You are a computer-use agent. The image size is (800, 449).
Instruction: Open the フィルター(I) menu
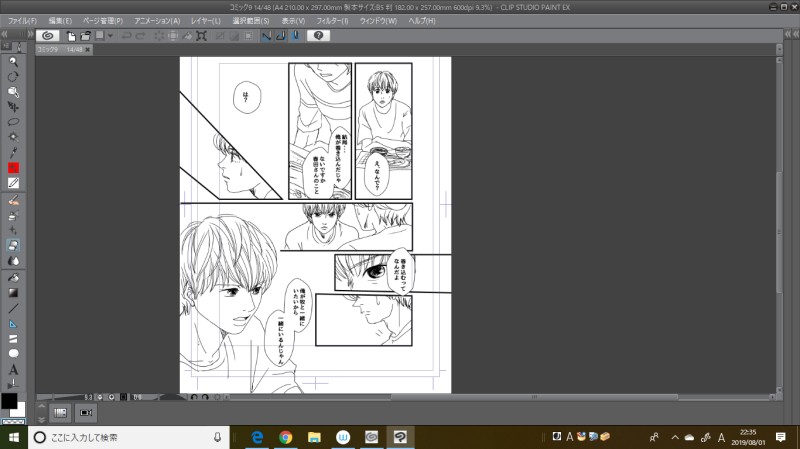332,21
